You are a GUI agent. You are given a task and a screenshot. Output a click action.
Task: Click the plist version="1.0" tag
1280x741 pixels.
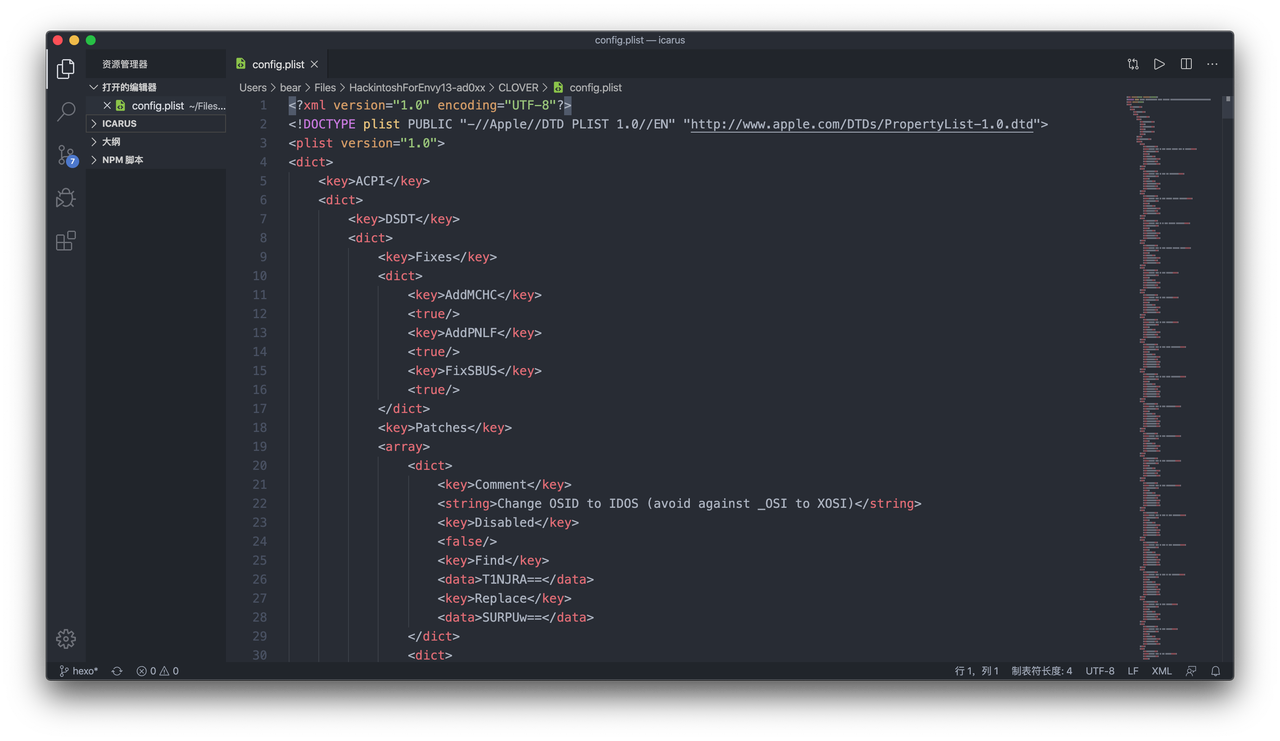point(367,143)
